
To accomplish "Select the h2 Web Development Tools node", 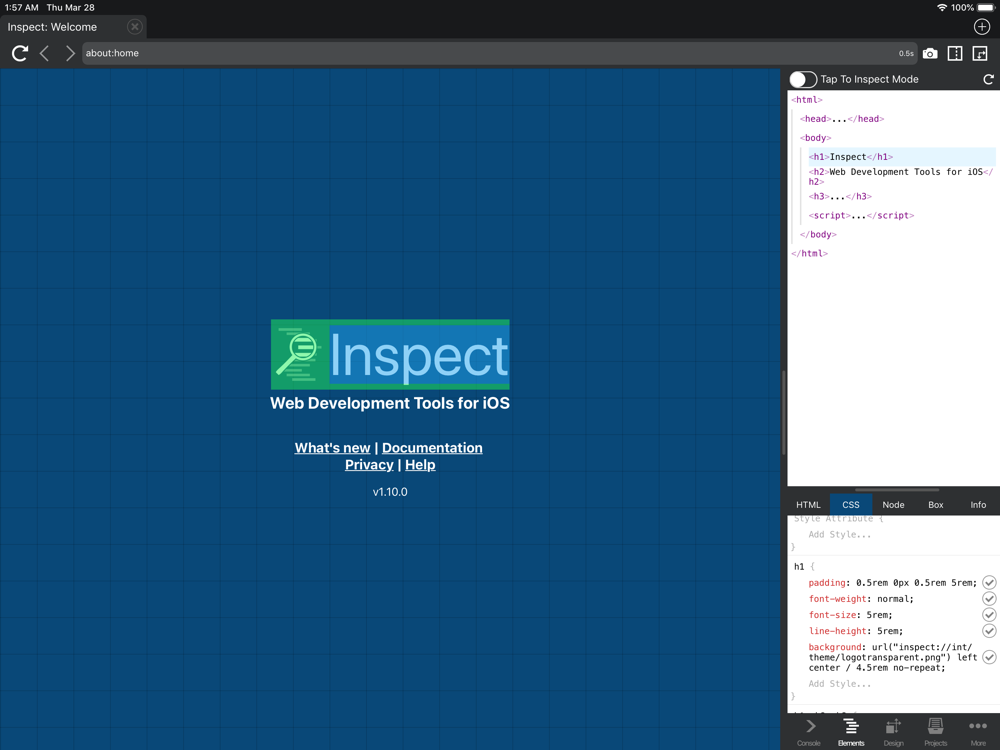I will pyautogui.click(x=901, y=177).
